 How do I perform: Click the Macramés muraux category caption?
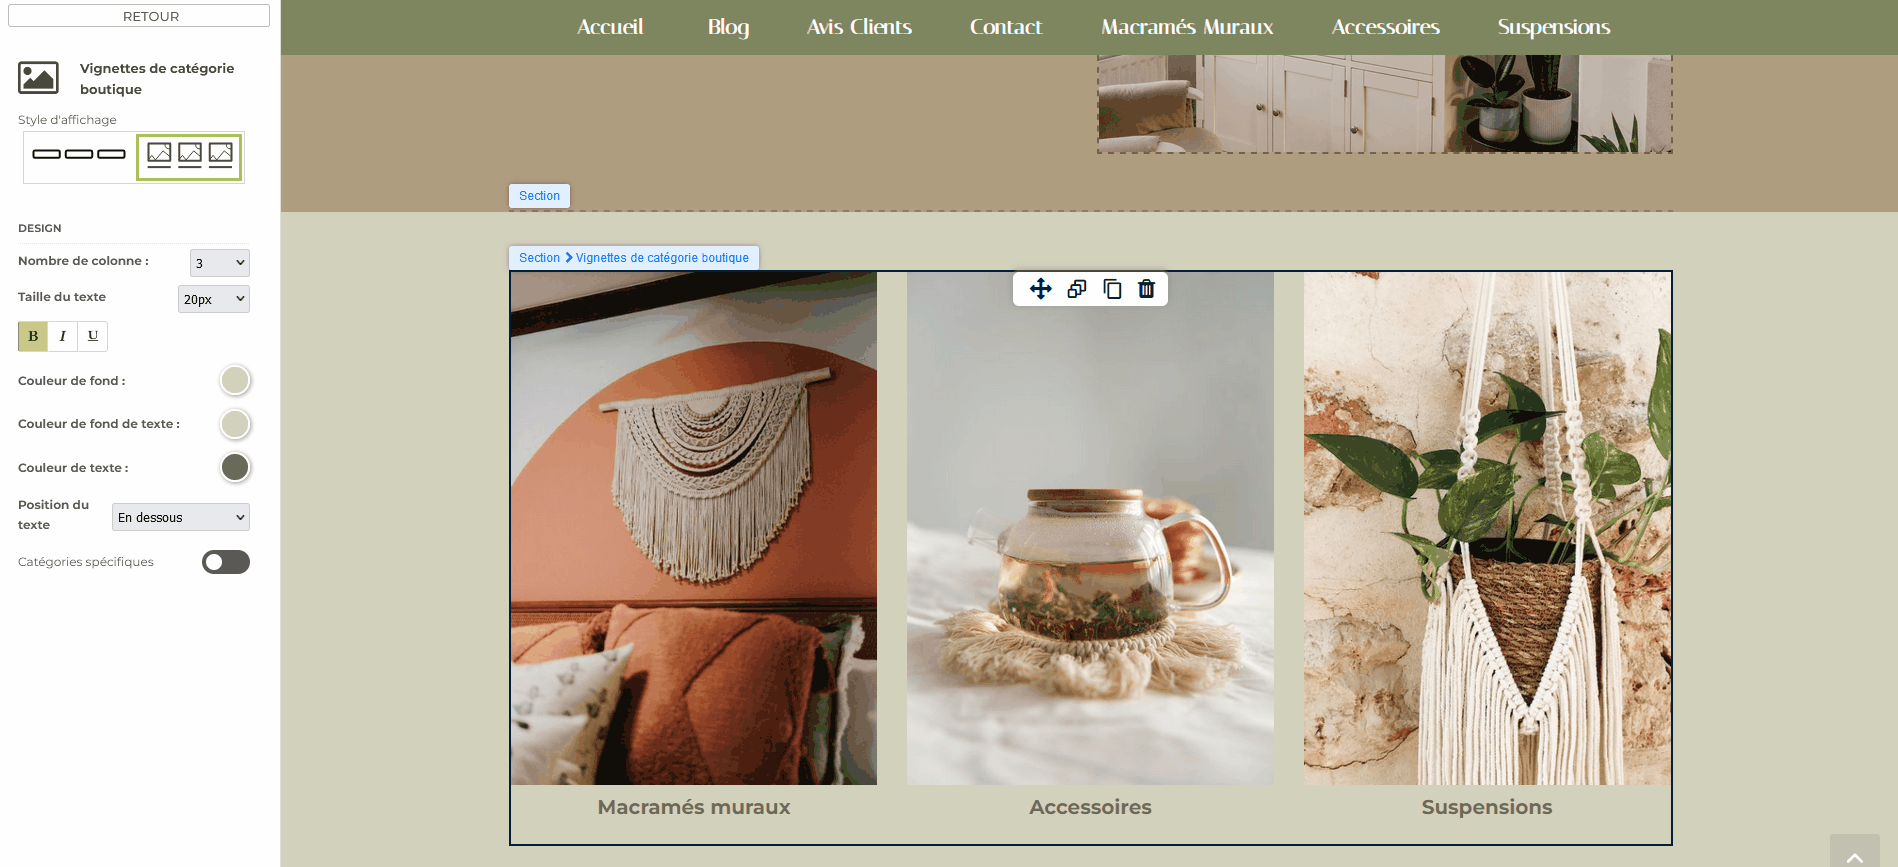coord(694,807)
